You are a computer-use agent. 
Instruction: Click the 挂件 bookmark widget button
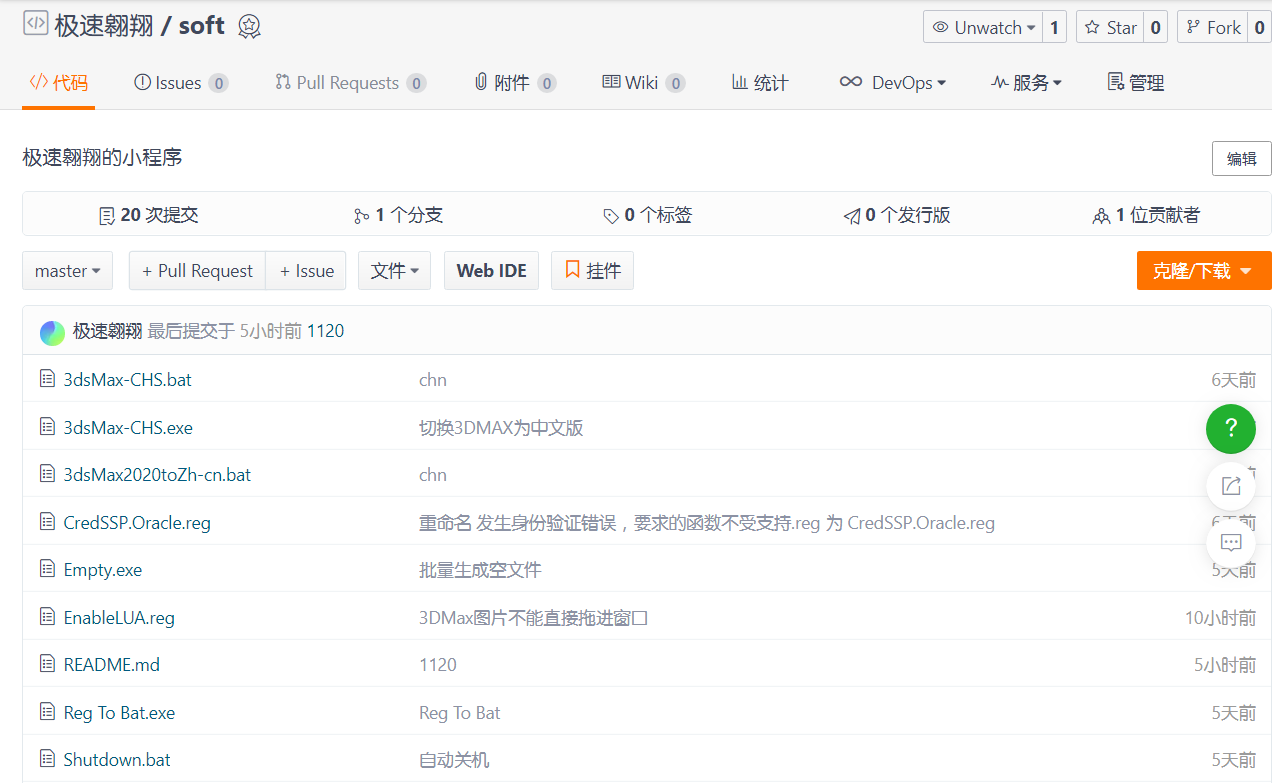(x=592, y=271)
